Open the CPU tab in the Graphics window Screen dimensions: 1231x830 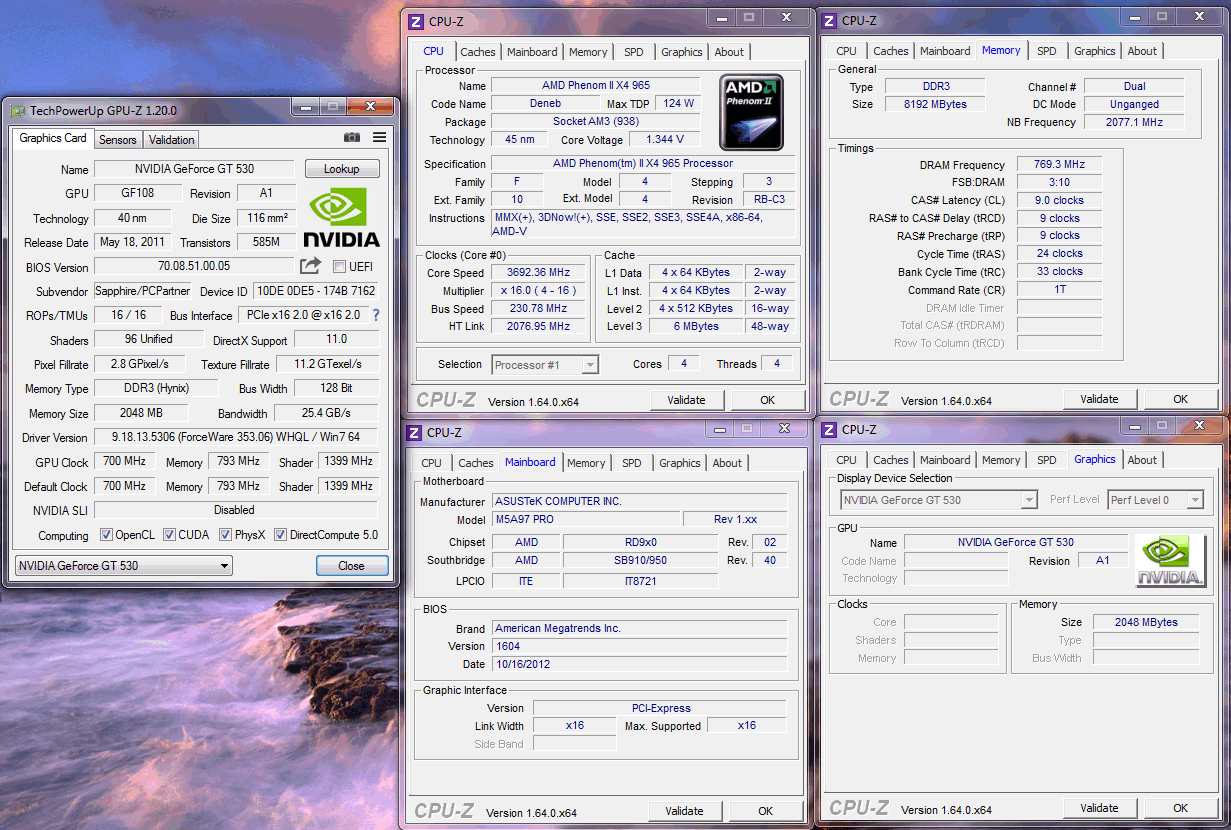[846, 460]
